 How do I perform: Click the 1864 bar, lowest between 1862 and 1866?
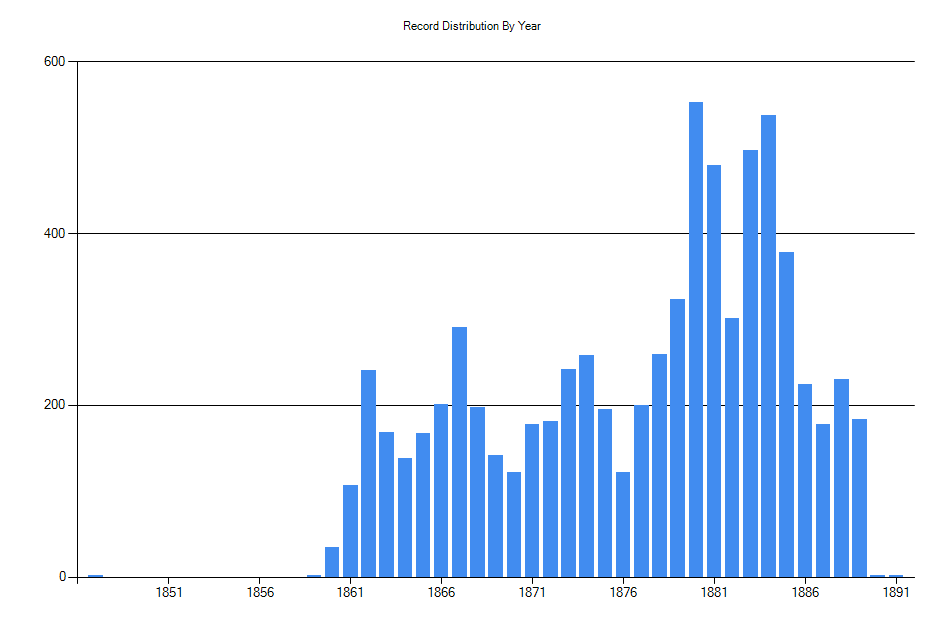(x=405, y=518)
